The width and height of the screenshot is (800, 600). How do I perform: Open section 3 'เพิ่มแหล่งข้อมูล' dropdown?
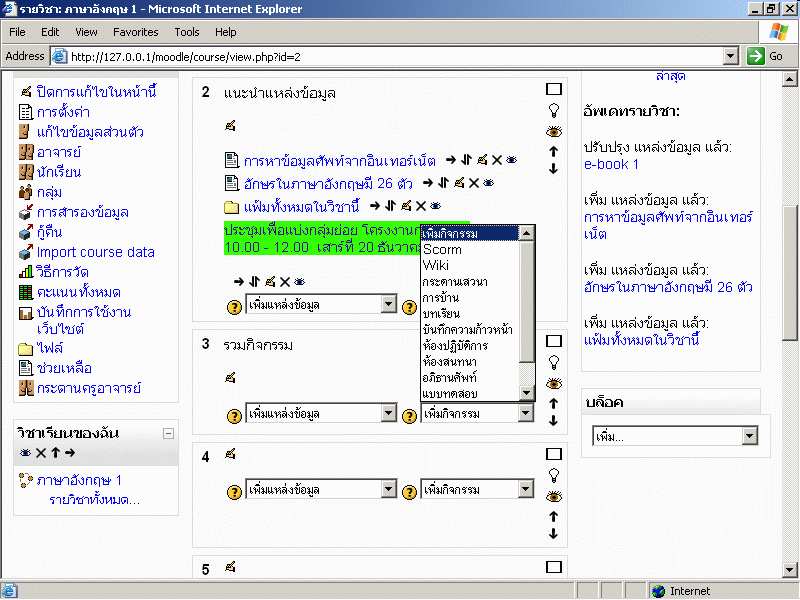click(321, 413)
